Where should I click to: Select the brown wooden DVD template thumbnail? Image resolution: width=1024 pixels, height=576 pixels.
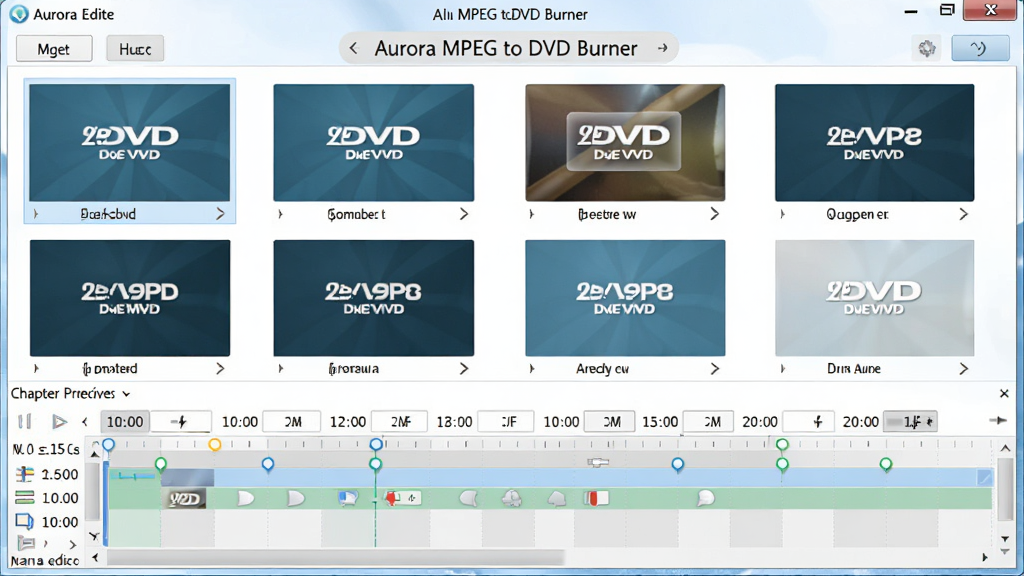tap(625, 142)
